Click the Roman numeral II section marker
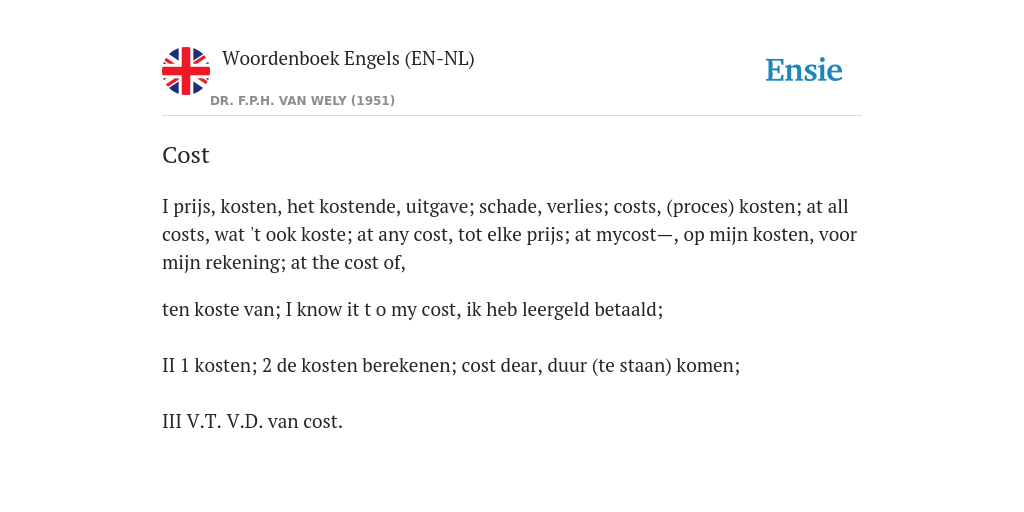Image resolution: width=1024 pixels, height=512 pixels. (168, 366)
